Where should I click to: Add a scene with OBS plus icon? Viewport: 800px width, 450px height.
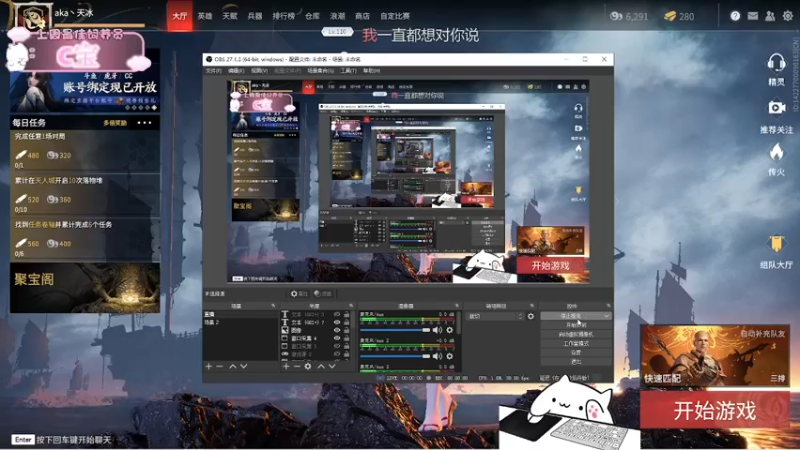208,366
